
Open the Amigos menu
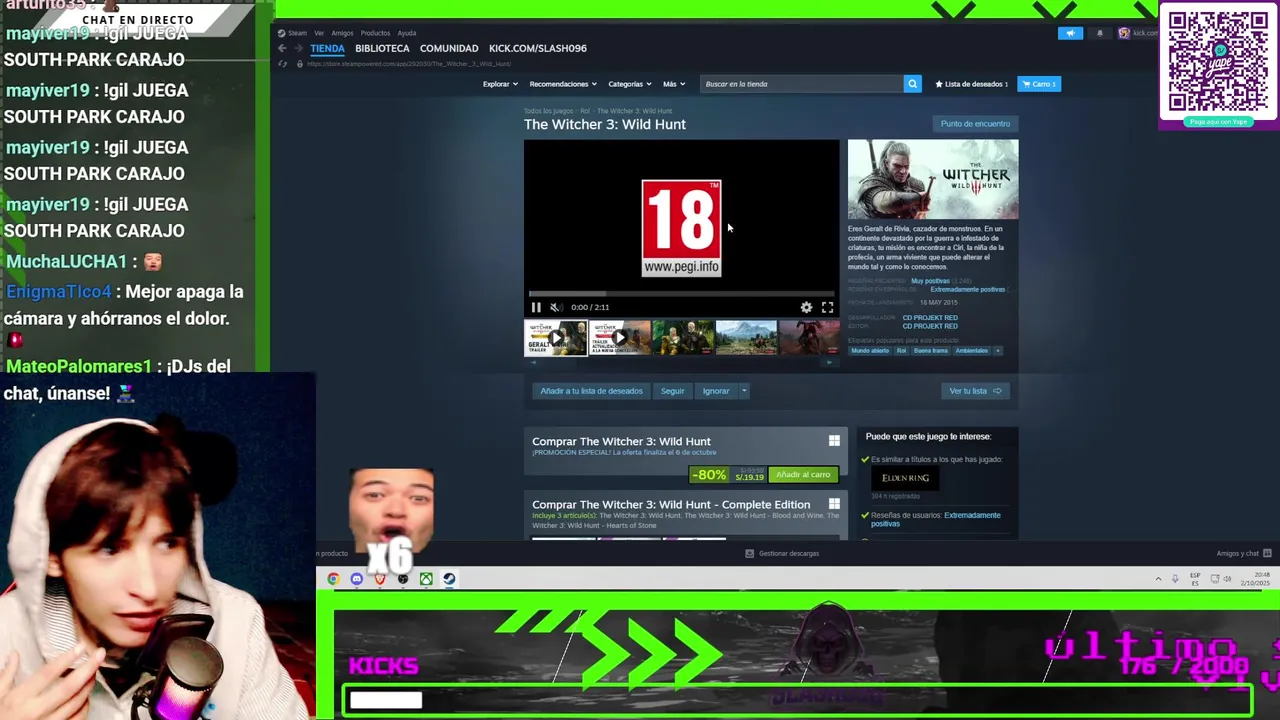342,33
